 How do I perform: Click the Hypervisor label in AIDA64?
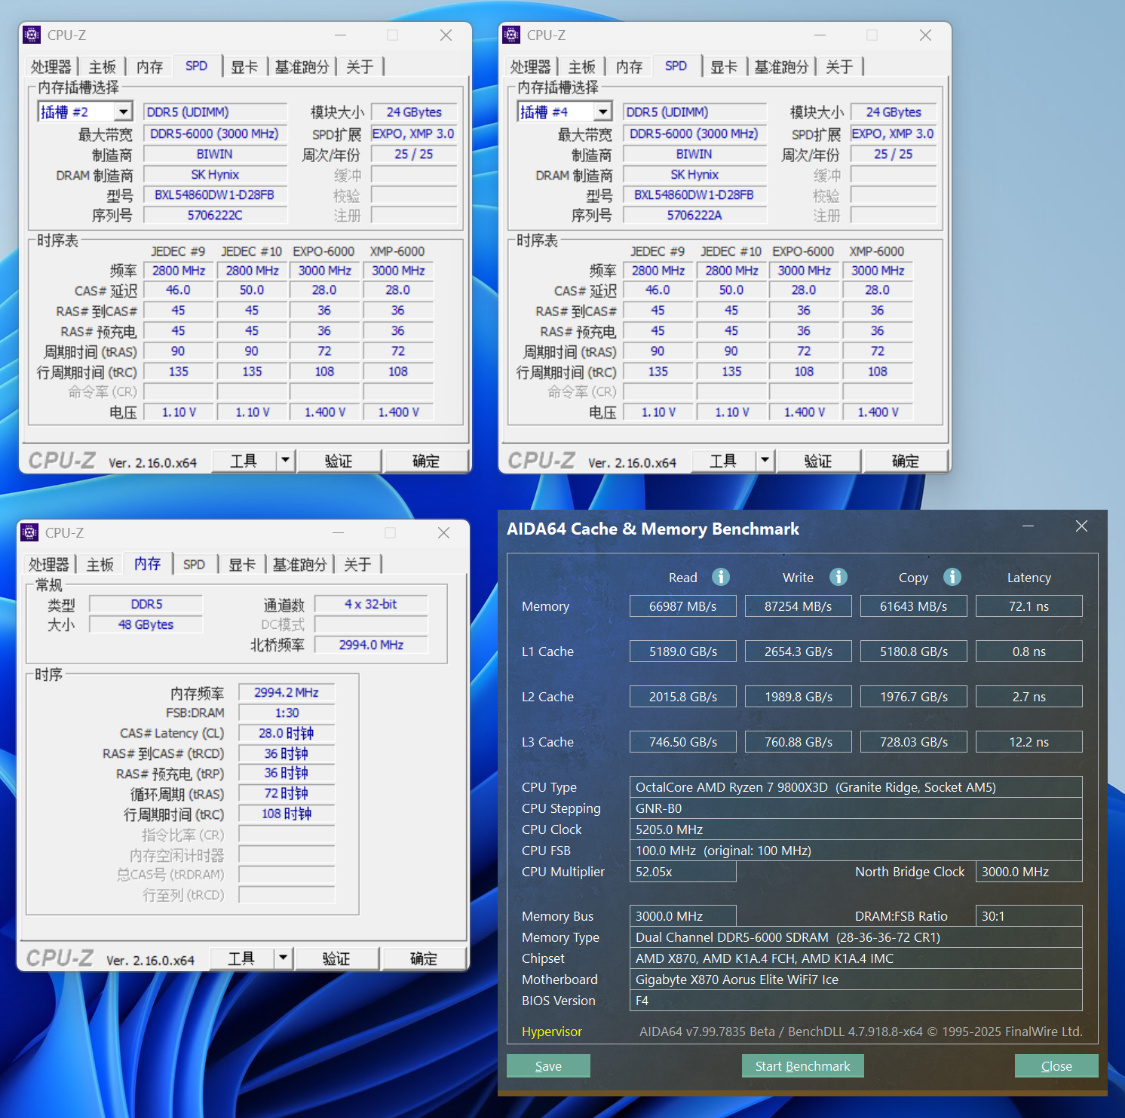coord(552,1031)
